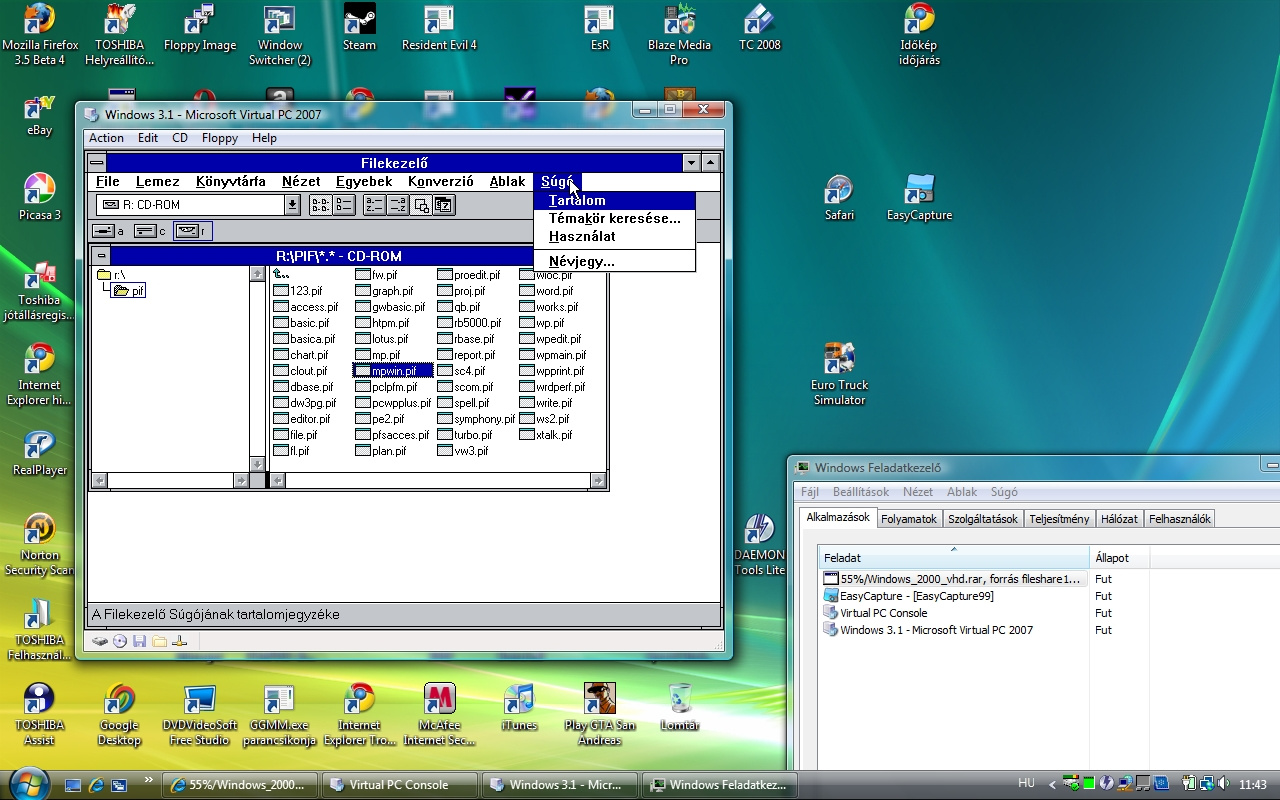Open Virtual PC CD menu
The width and height of the screenshot is (1280, 800).
(x=180, y=138)
